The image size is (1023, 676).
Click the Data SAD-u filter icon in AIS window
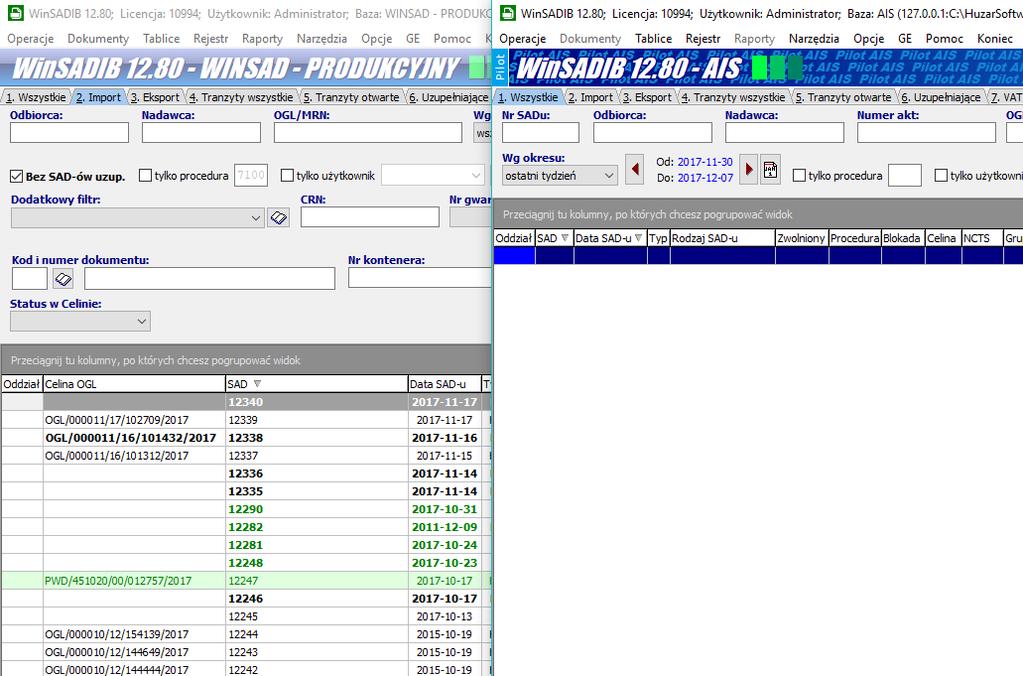pyautogui.click(x=639, y=238)
